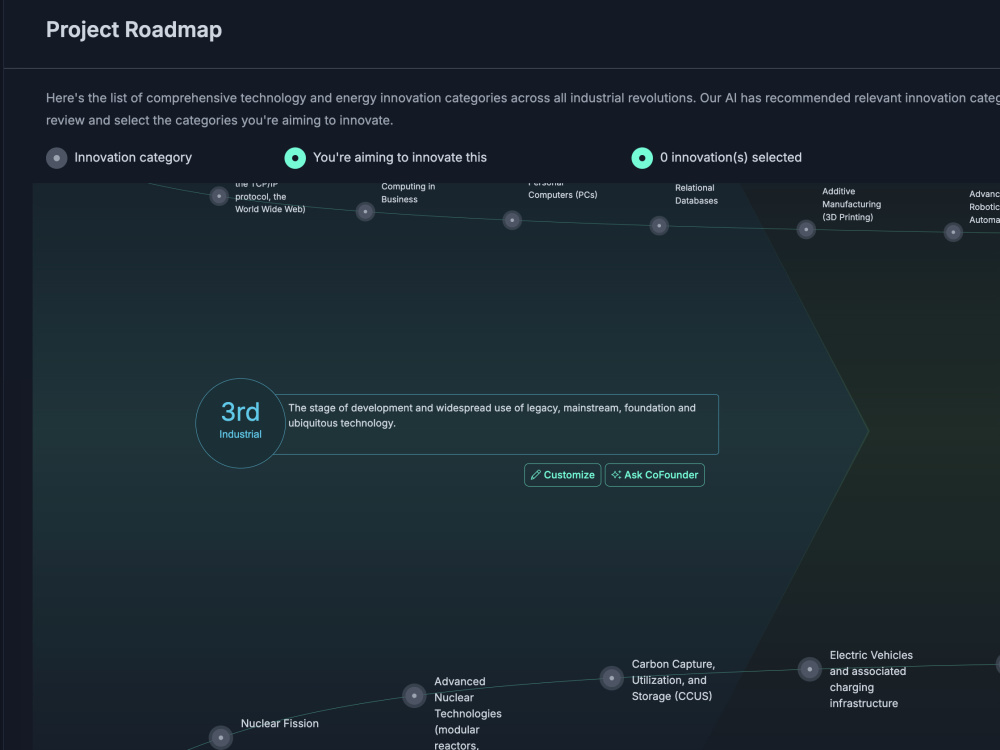The image size is (1000, 750).
Task: Click the Carbon Capture, Utilization label text
Action: pyautogui.click(x=673, y=680)
